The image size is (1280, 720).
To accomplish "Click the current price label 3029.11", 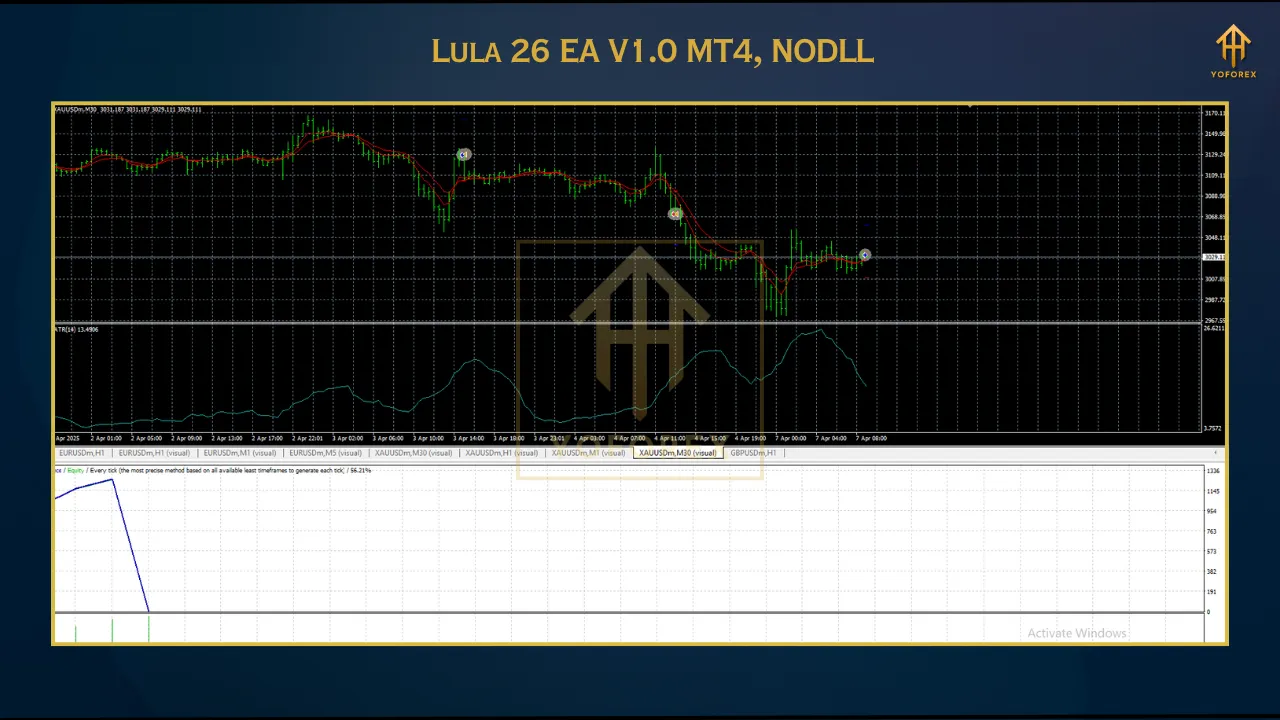I will 1214,257.
